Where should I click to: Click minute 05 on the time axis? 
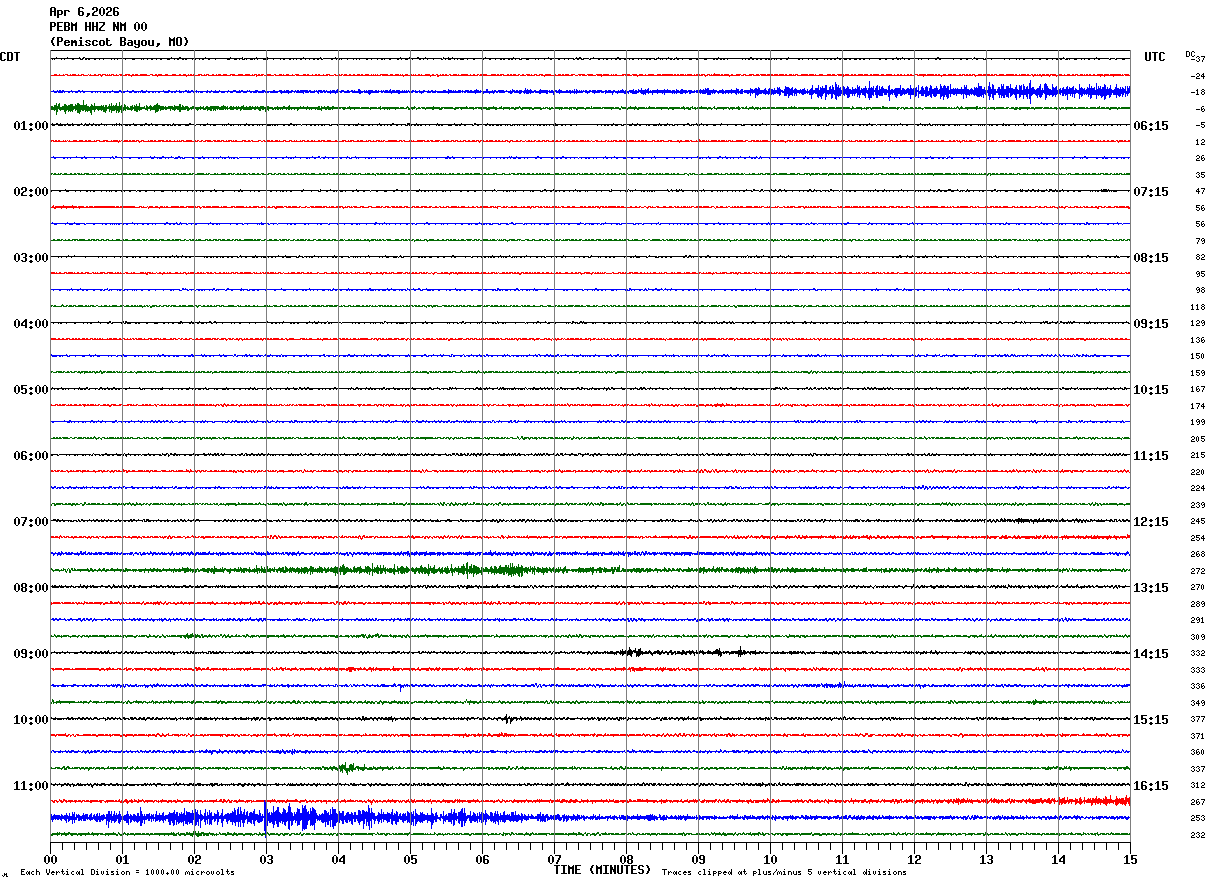(x=410, y=859)
